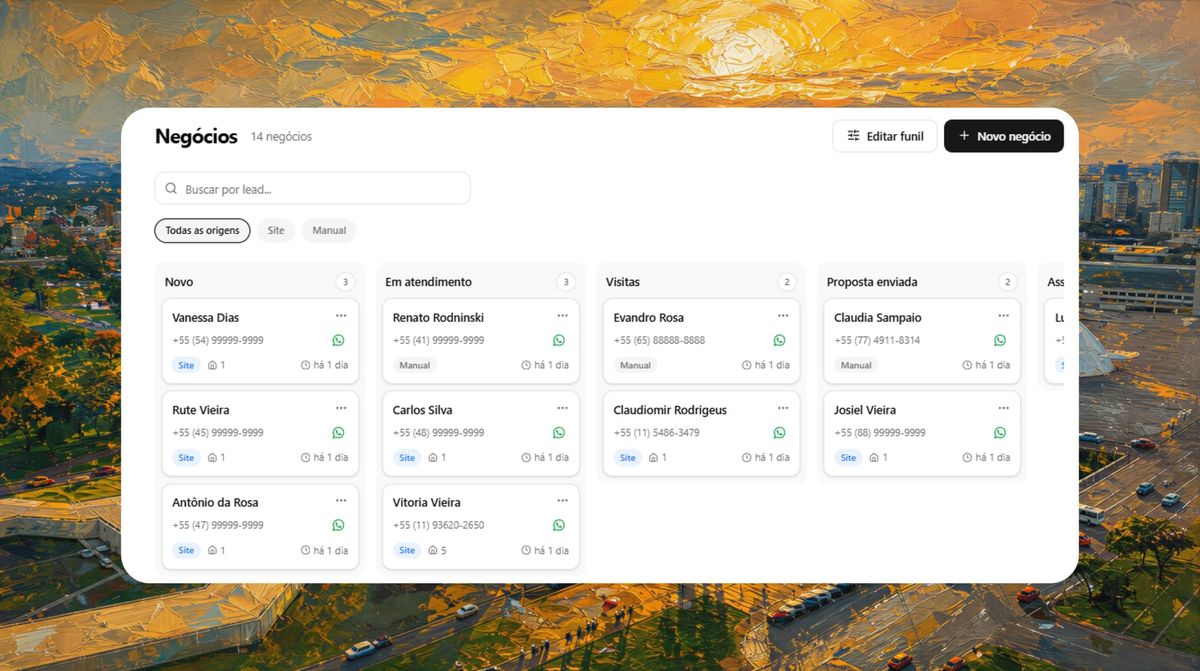Image resolution: width=1200 pixels, height=671 pixels.
Task: Open WhatsApp chat for Josiel Vieira
Action: [x=1000, y=433]
